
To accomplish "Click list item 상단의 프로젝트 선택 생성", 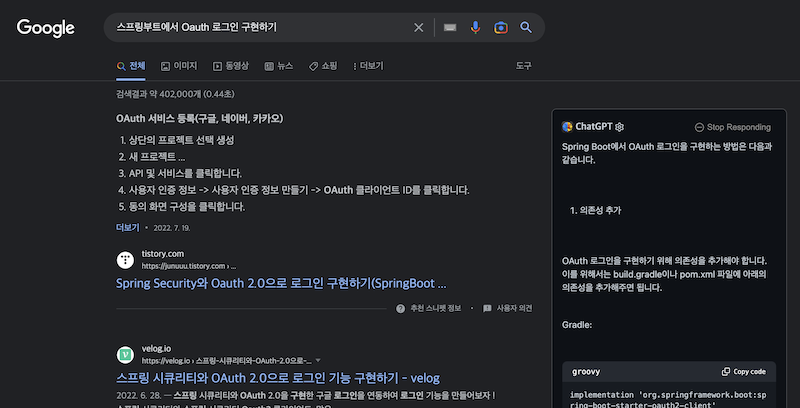I will click(181, 140).
